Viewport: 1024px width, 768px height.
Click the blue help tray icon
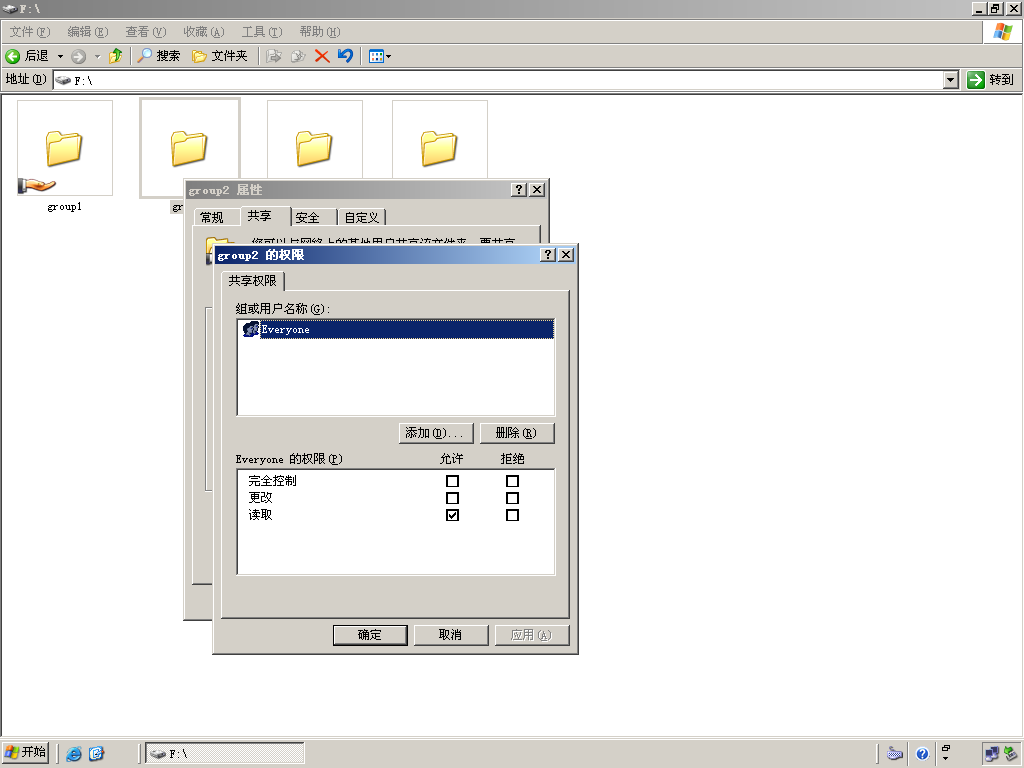(922, 754)
